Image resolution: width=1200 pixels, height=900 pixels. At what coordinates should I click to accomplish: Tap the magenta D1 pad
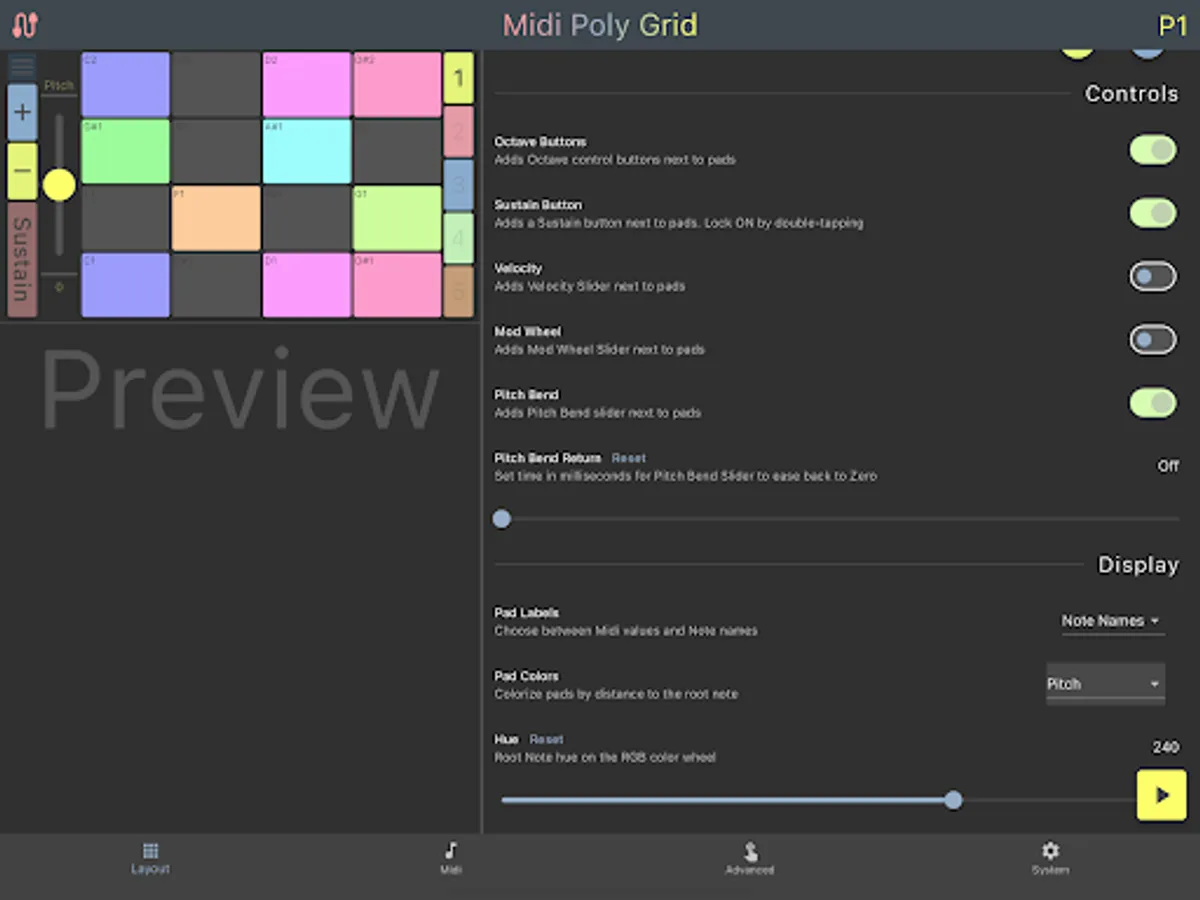(x=307, y=285)
